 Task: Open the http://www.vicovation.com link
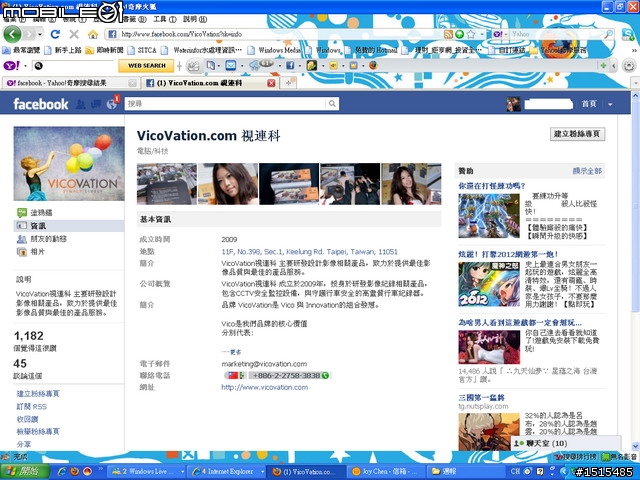[264, 387]
